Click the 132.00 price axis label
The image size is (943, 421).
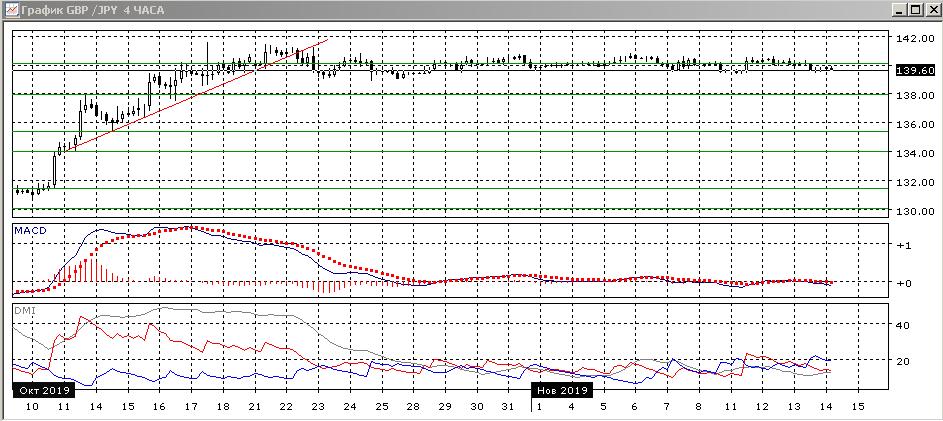(915, 182)
